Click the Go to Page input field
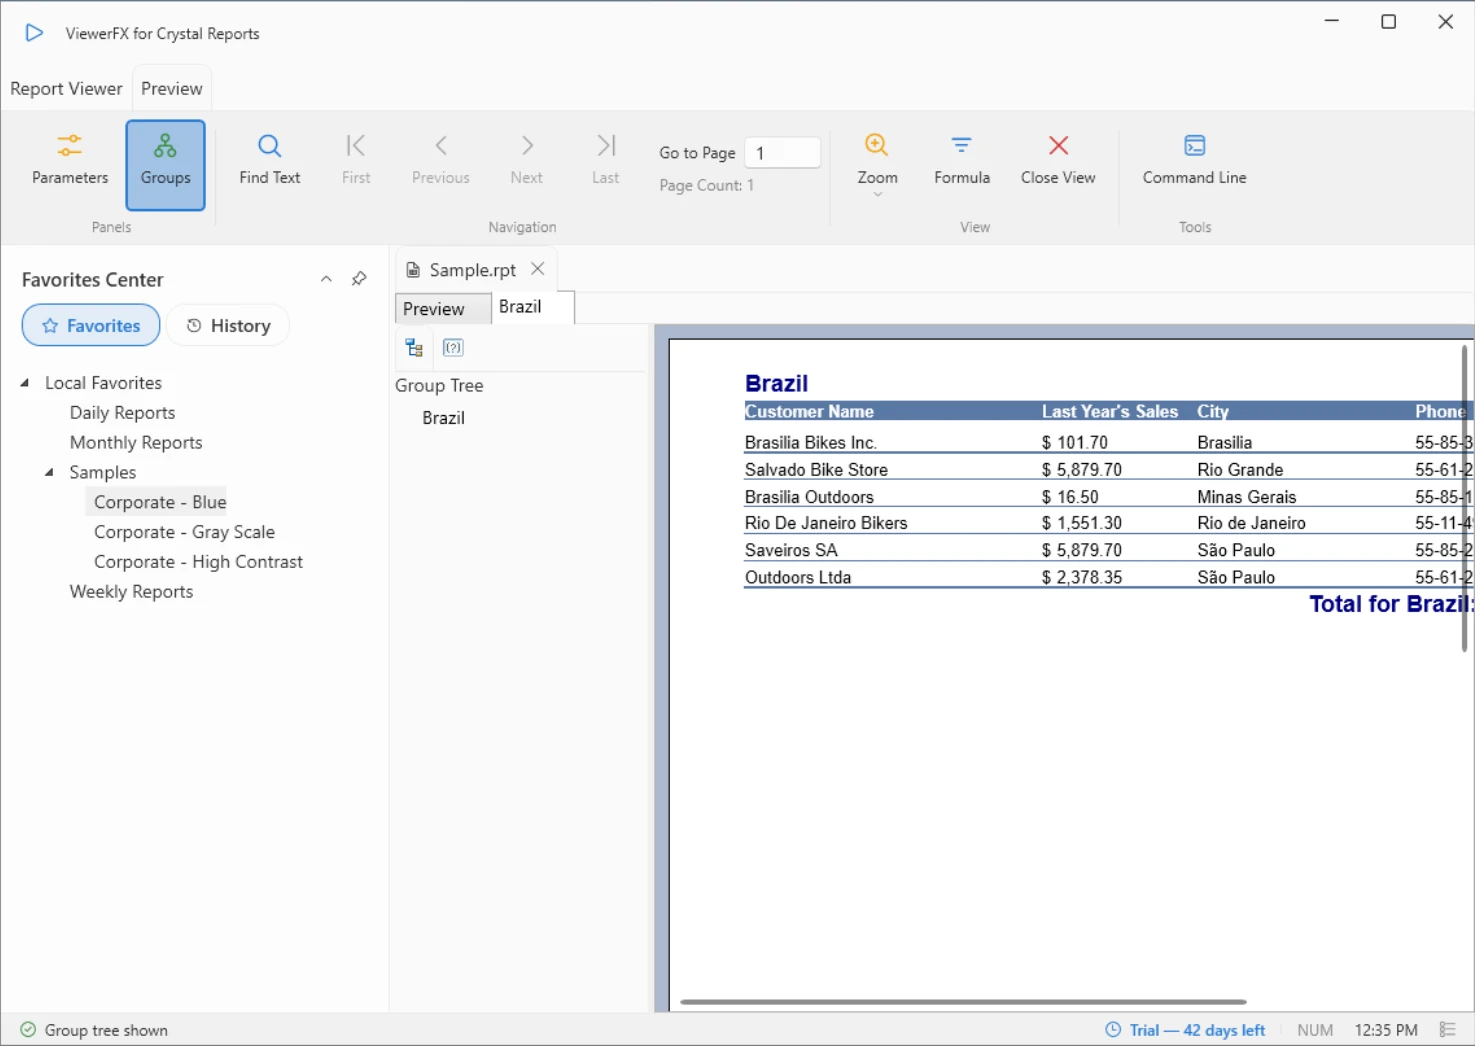 pyautogui.click(x=783, y=153)
